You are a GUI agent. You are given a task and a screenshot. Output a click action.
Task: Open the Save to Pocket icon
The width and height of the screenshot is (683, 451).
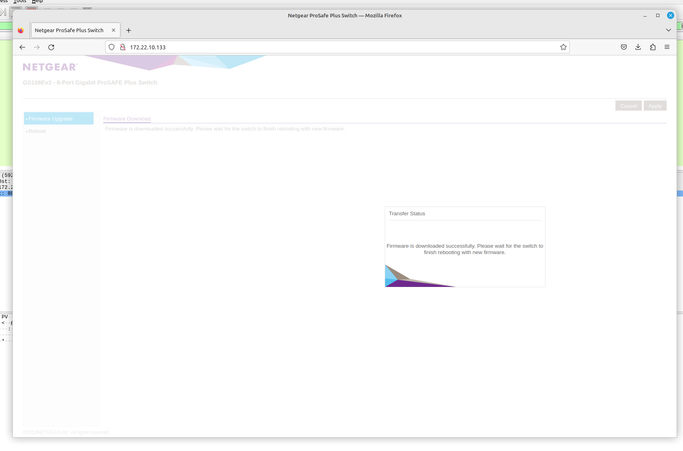click(x=623, y=47)
